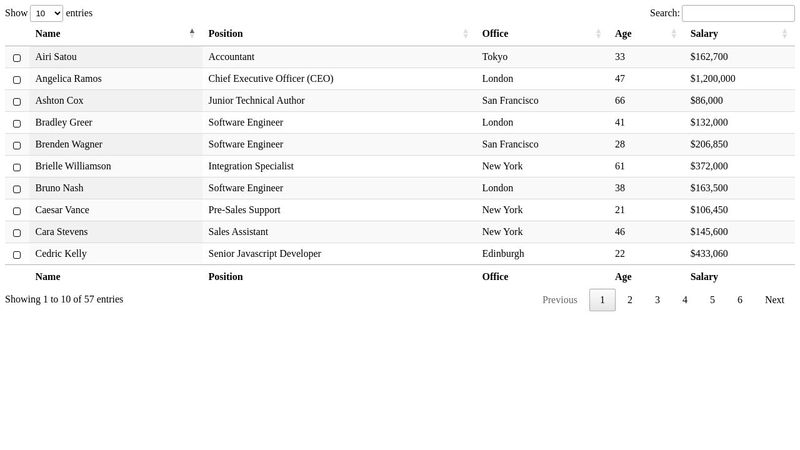Go to page 6
This screenshot has height=450, width=800.
pyautogui.click(x=739, y=300)
